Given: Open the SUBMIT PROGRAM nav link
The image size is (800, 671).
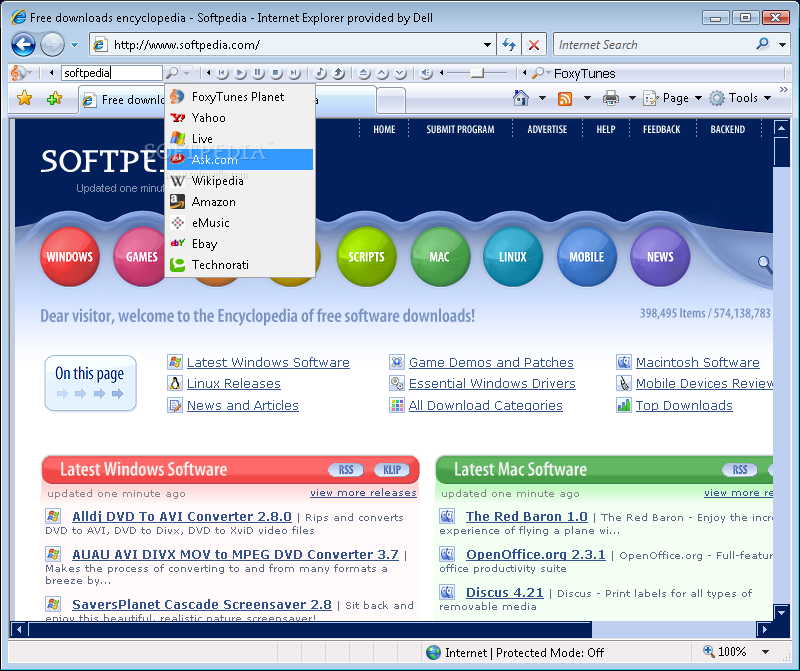Looking at the screenshot, I should click(460, 130).
